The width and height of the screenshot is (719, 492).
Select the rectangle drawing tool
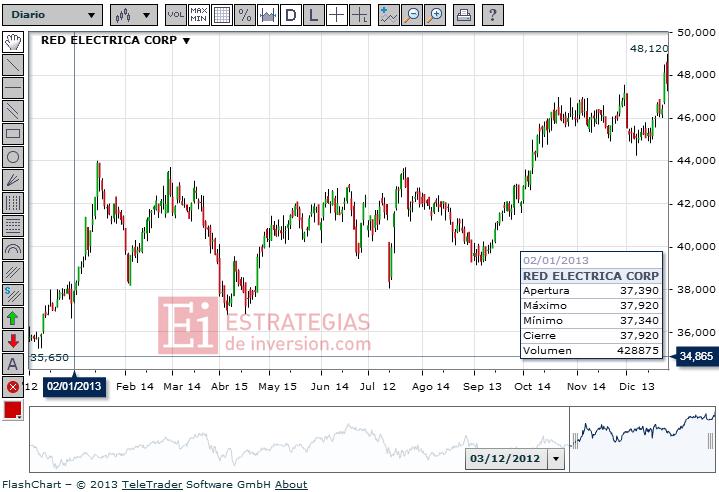(x=13, y=134)
